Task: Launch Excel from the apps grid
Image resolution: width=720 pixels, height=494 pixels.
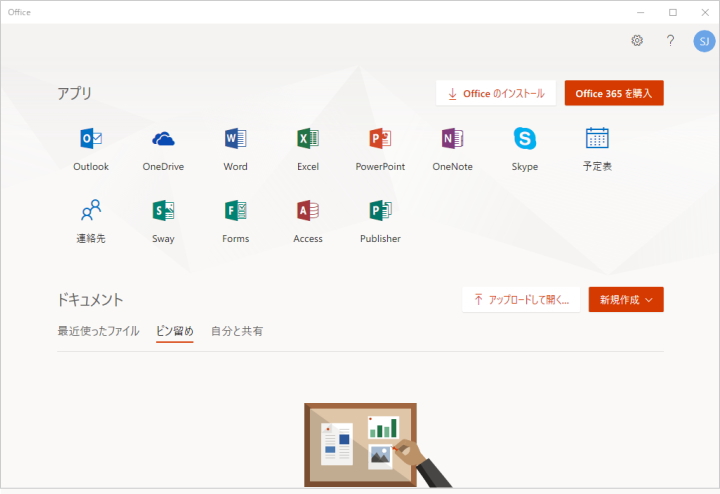Action: click(308, 138)
